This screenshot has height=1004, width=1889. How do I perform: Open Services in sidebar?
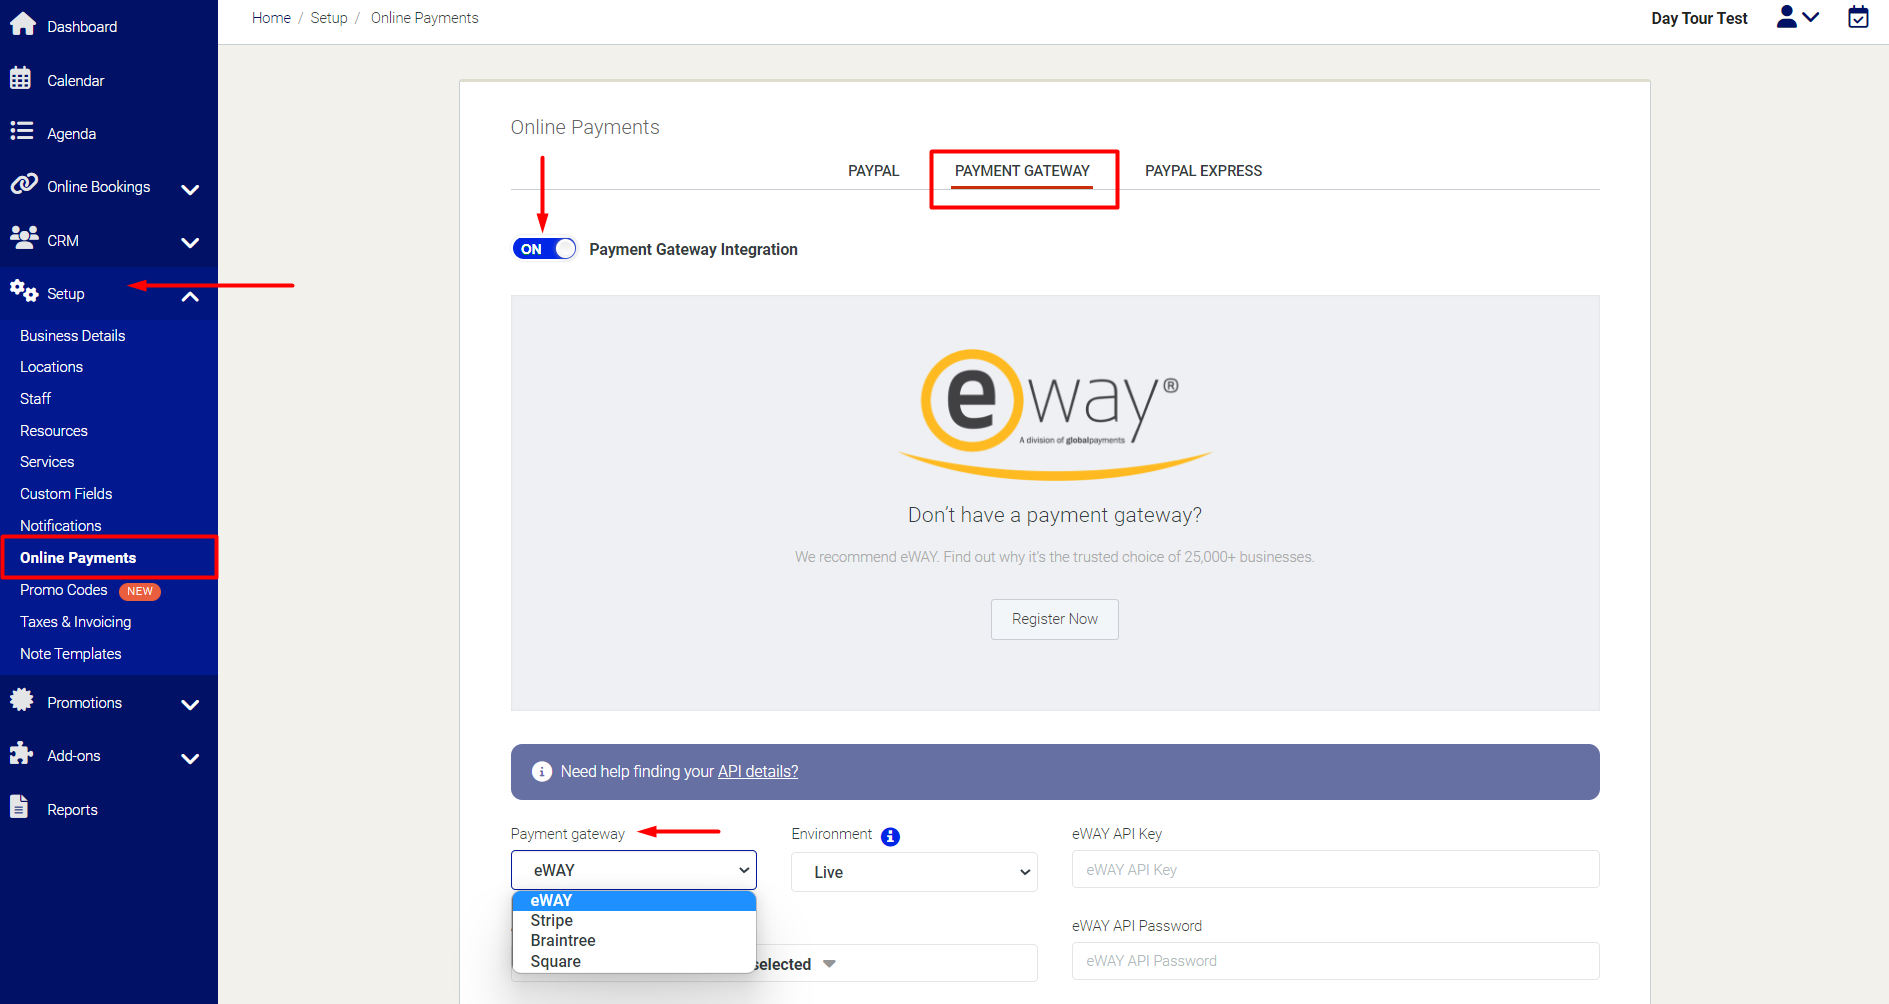47,462
